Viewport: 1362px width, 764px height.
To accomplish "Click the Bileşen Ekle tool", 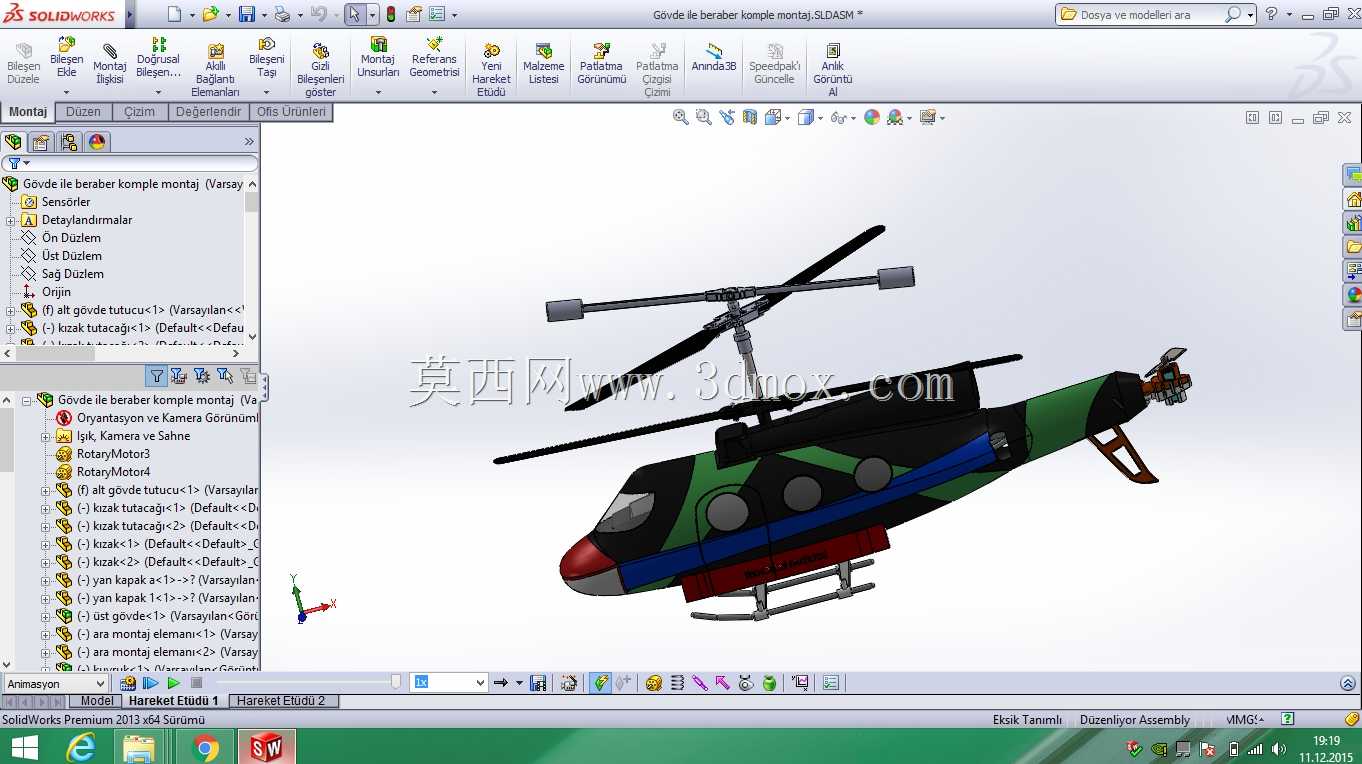I will coord(67,58).
